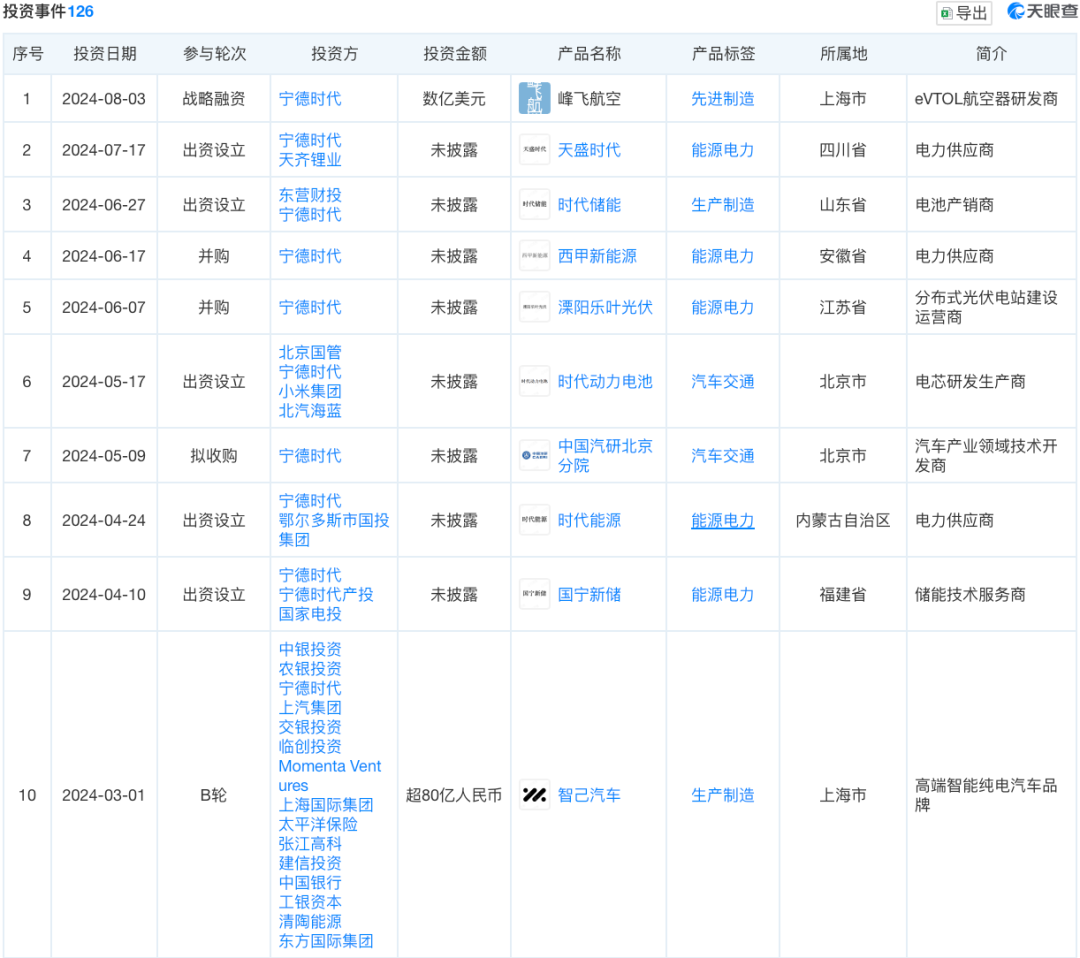Screen dimensions: 1080x958
Task: Open the 峰飞航空 product logo
Action: coord(534,99)
